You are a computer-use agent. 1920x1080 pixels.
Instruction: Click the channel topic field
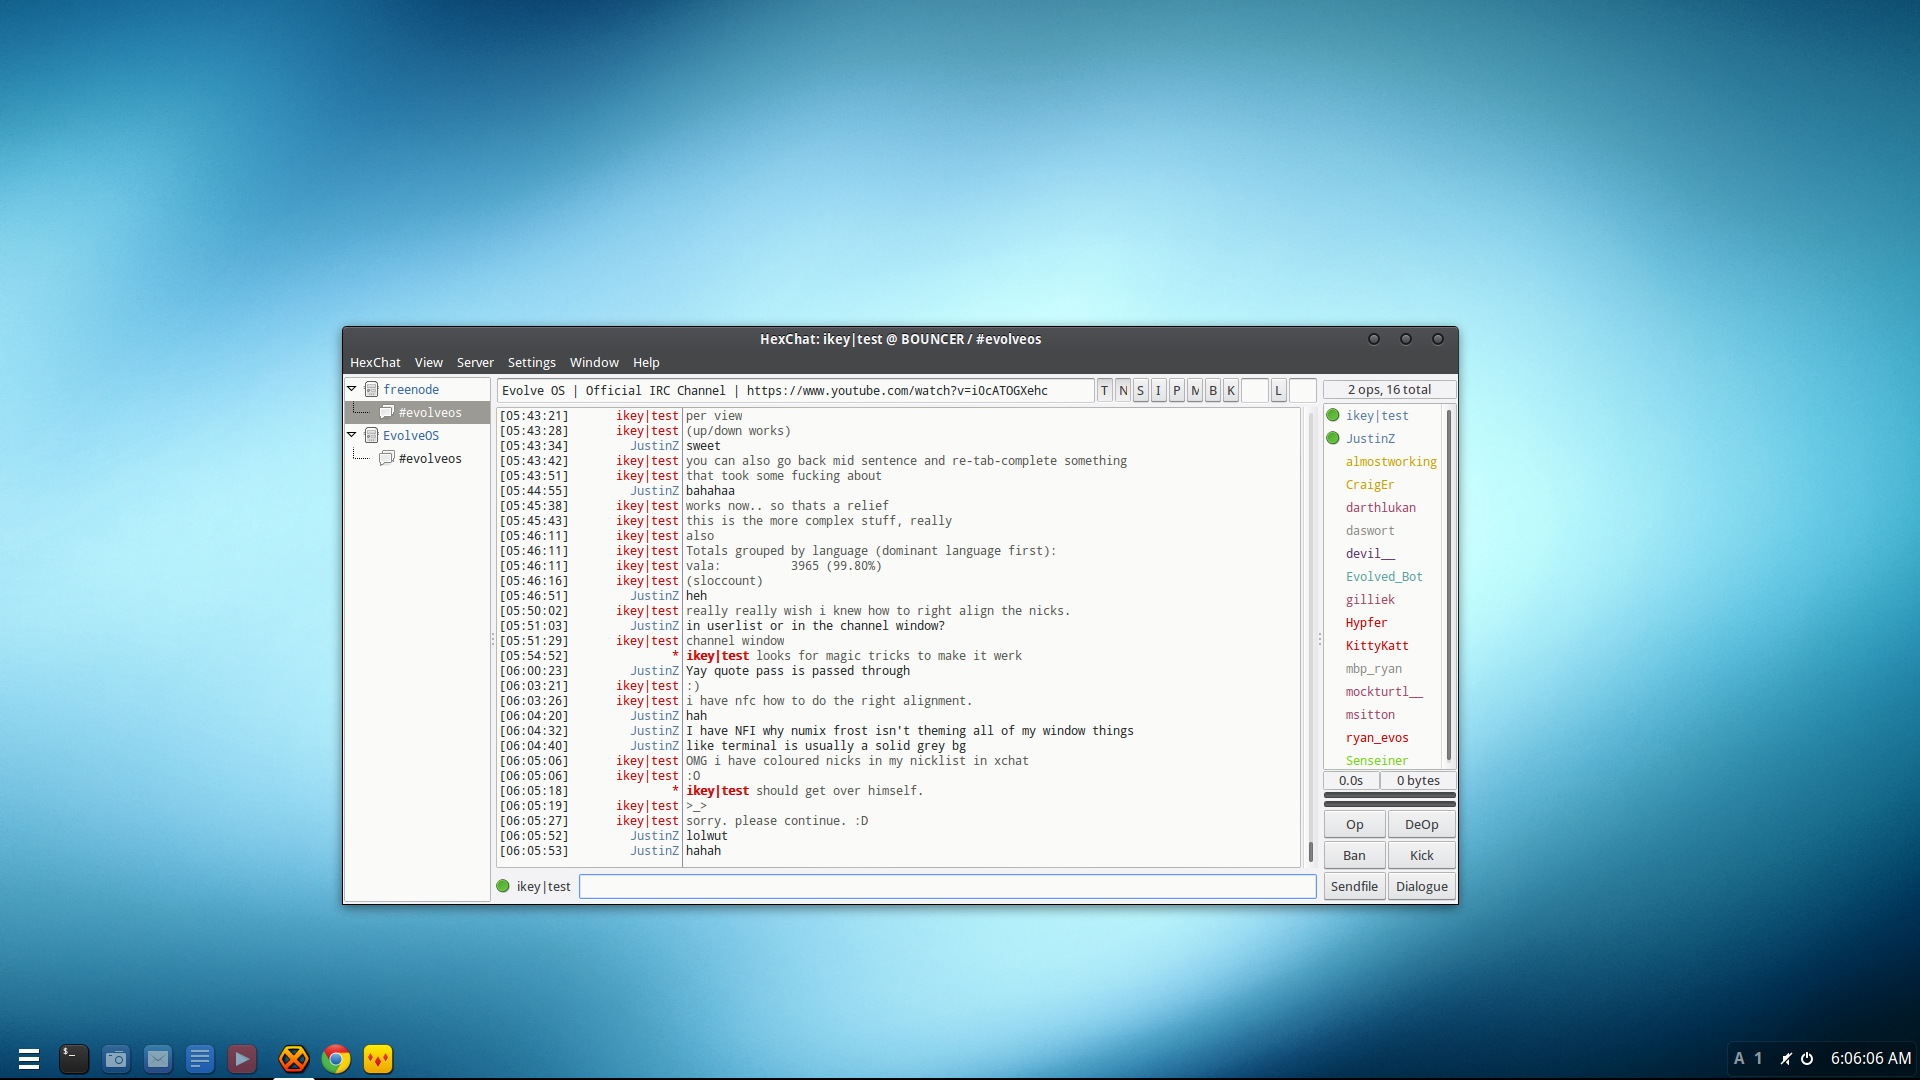point(795,390)
